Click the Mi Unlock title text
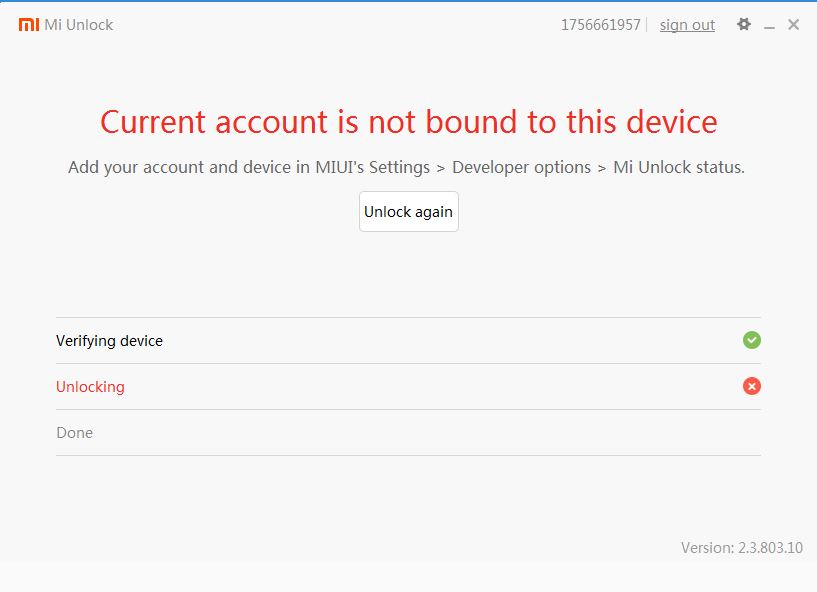The image size is (817, 592). [79, 25]
